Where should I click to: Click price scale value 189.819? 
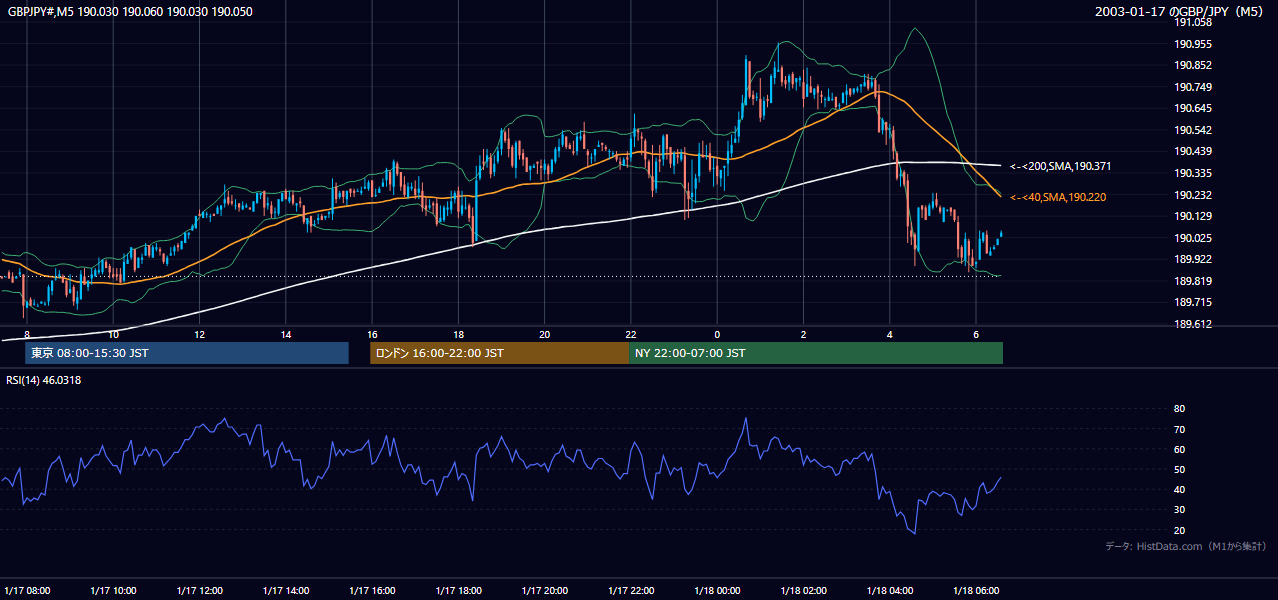(x=1192, y=281)
